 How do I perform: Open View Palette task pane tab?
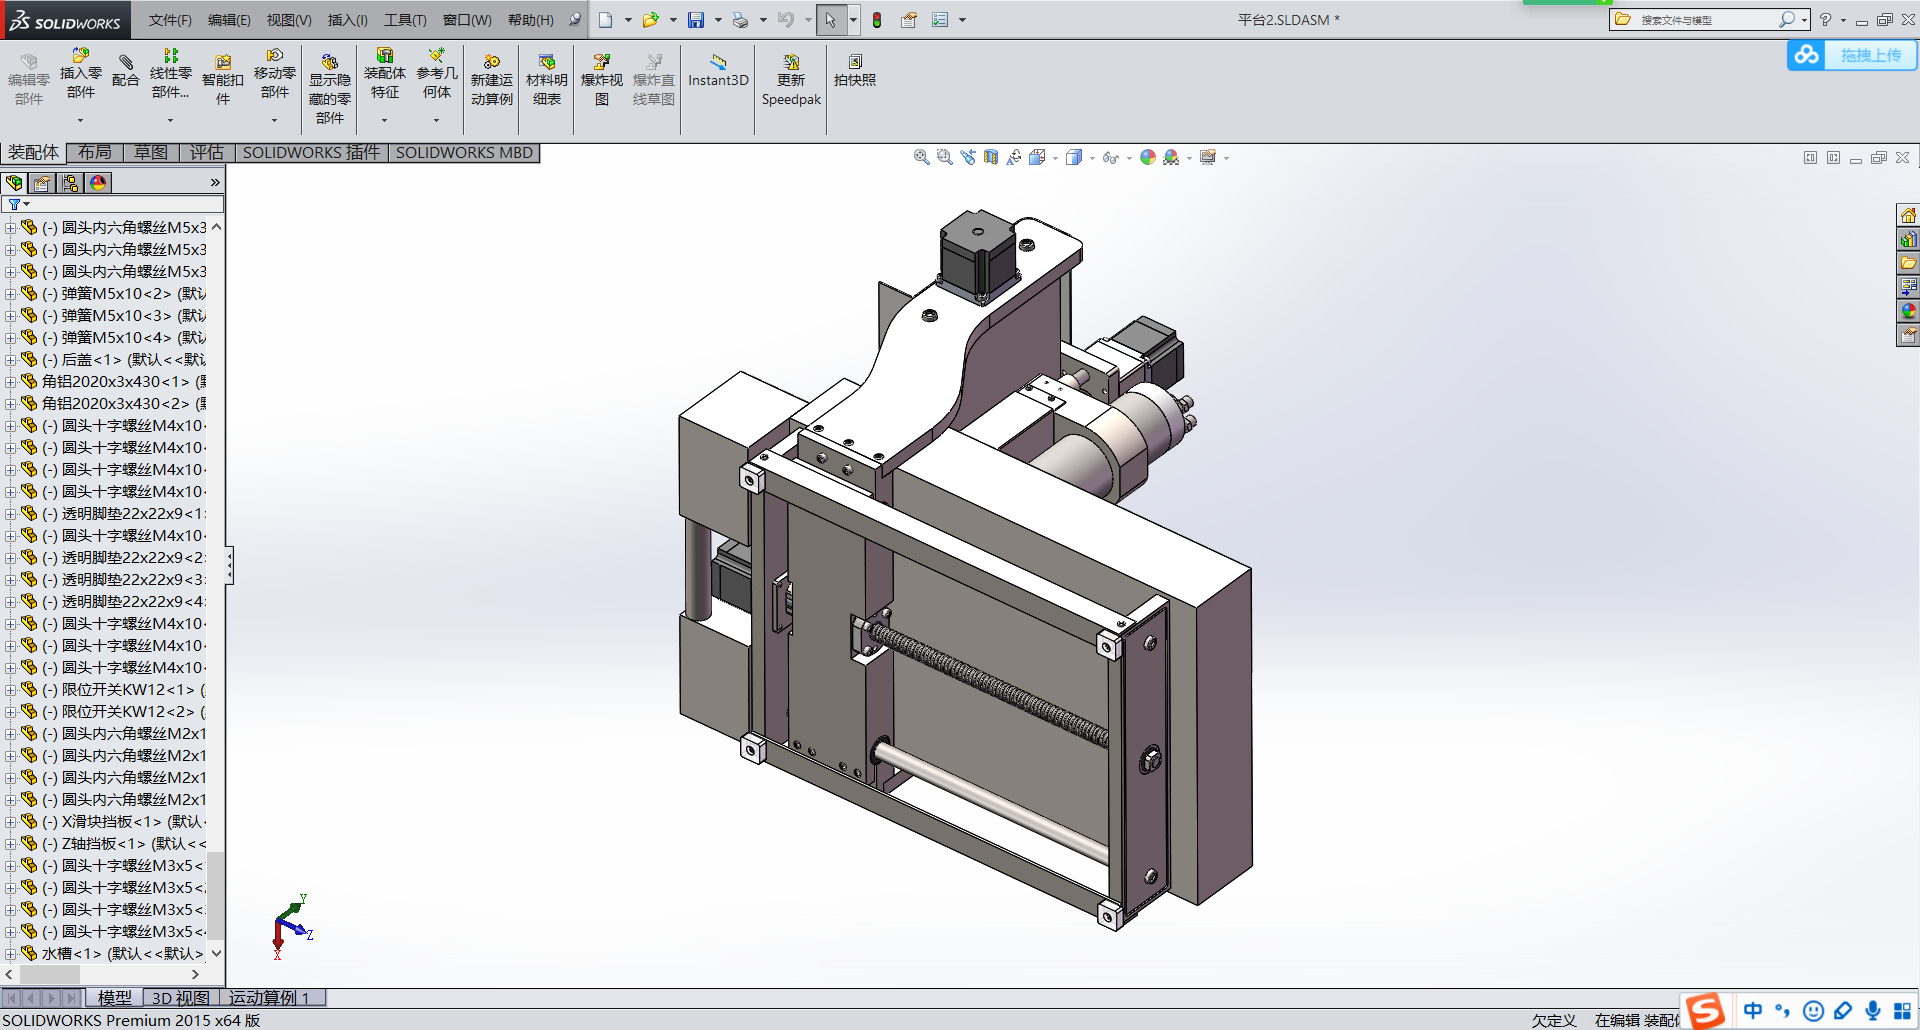pyautogui.click(x=1908, y=288)
